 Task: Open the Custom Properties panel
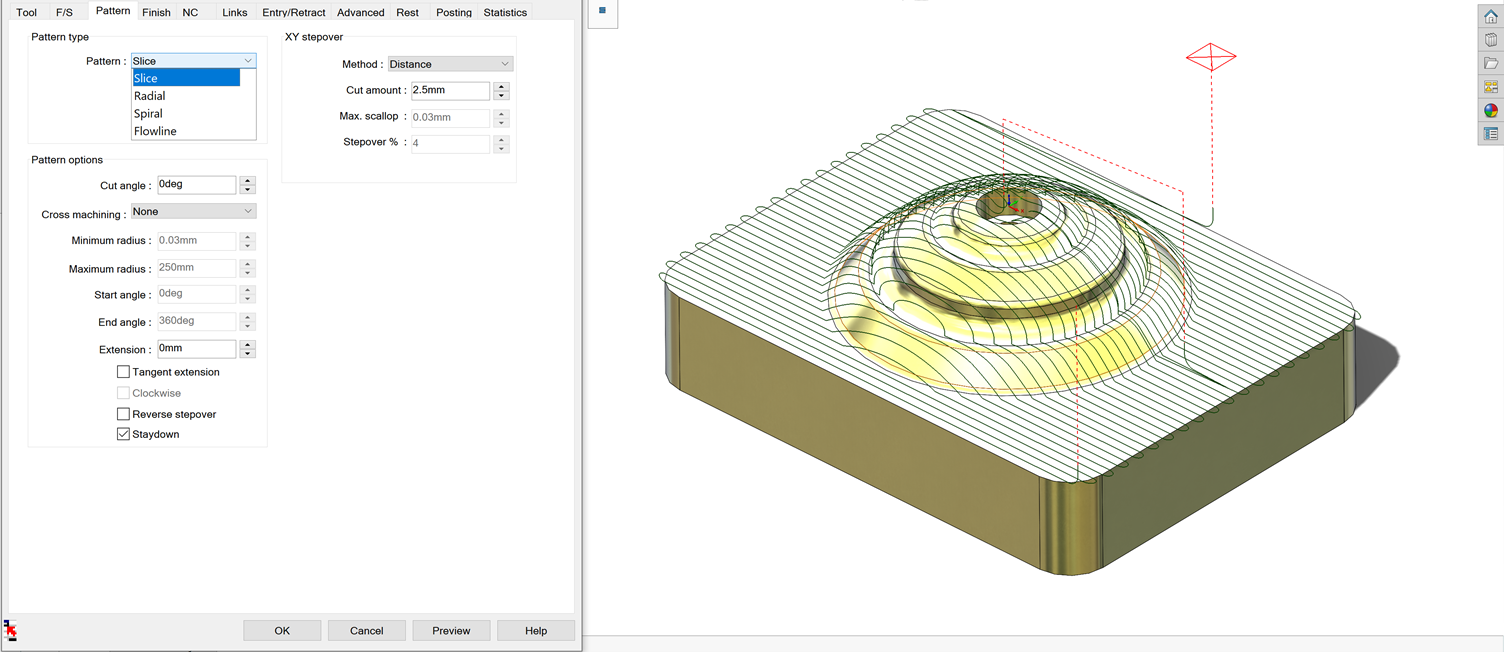(x=1490, y=133)
